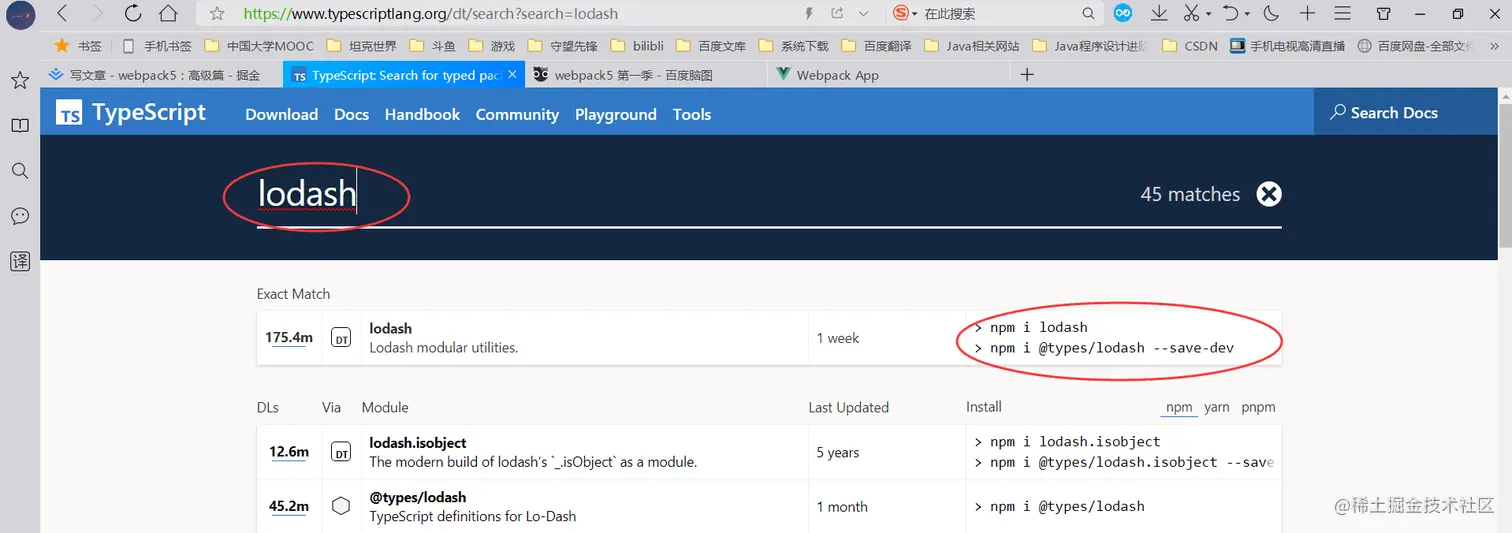This screenshot has width=1512, height=533.
Task: Open the 守望先锋 bookmark folder
Action: (x=561, y=46)
